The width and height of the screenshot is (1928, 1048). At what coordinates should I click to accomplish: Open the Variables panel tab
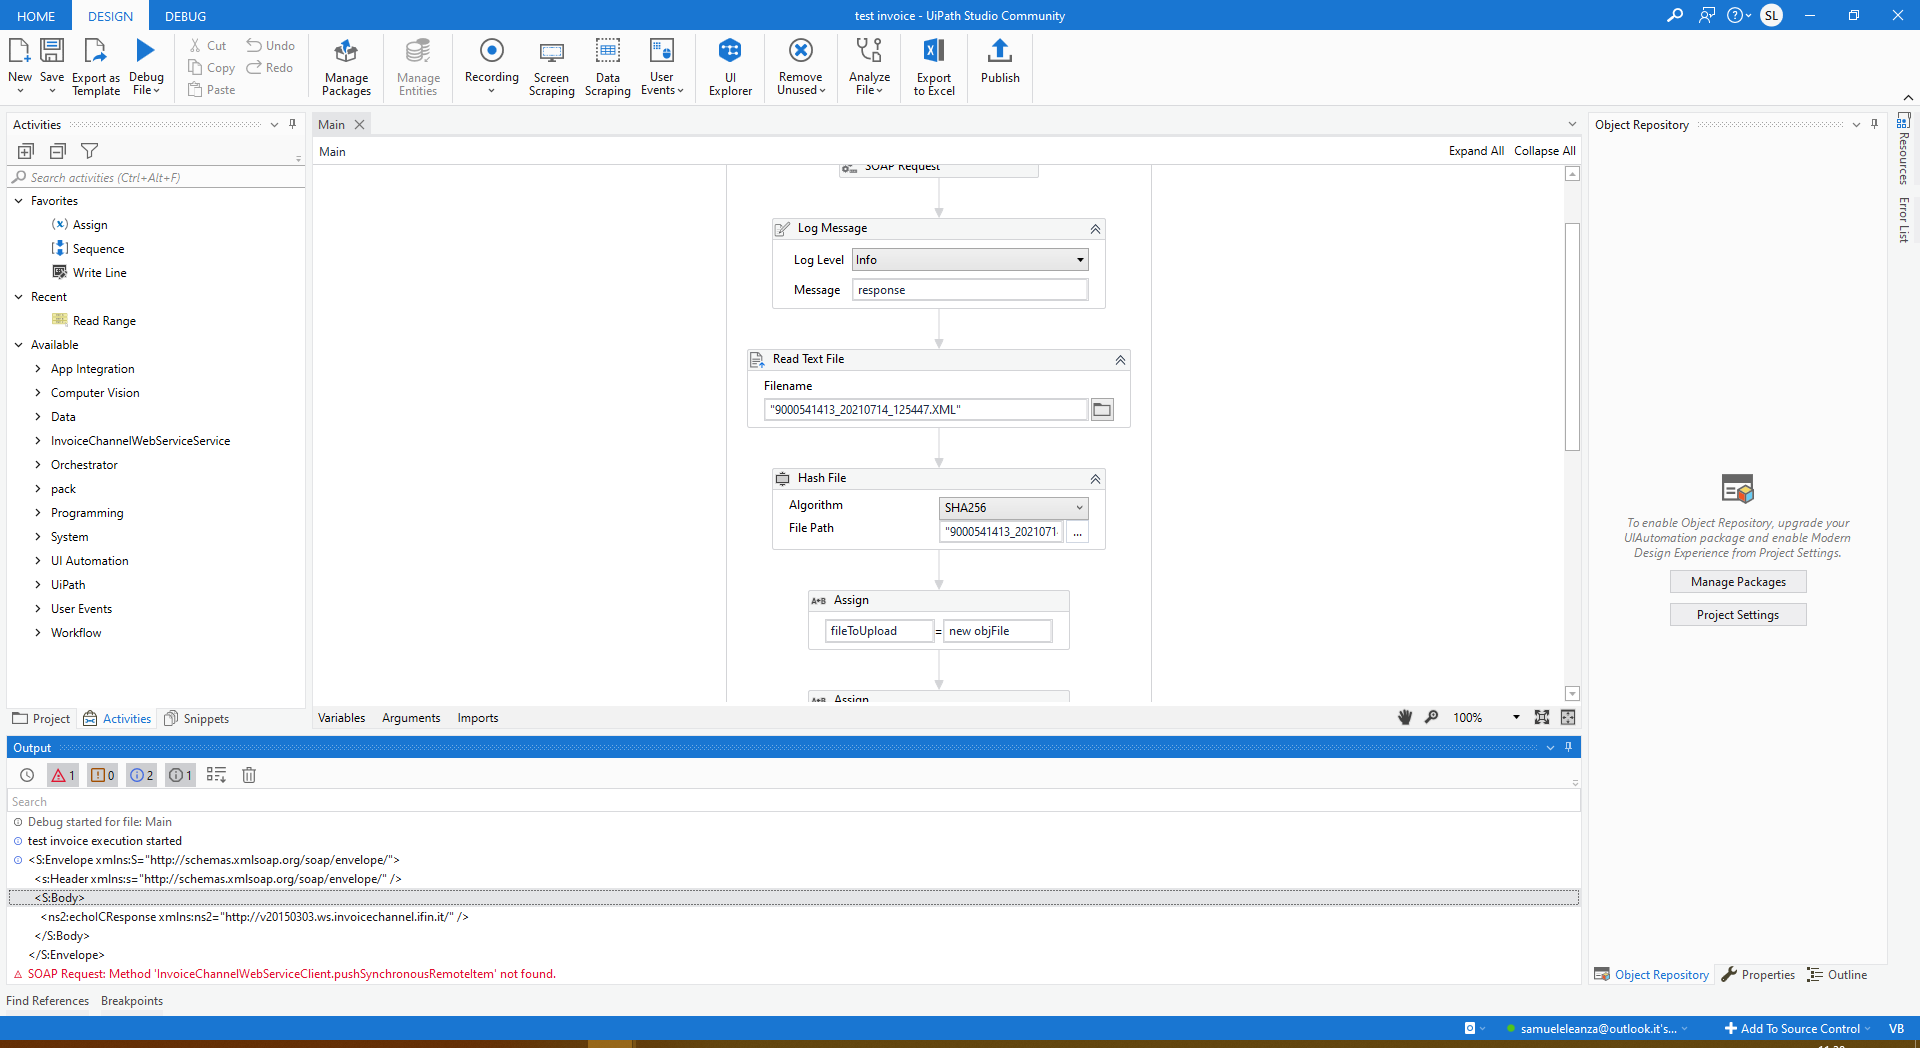point(341,718)
